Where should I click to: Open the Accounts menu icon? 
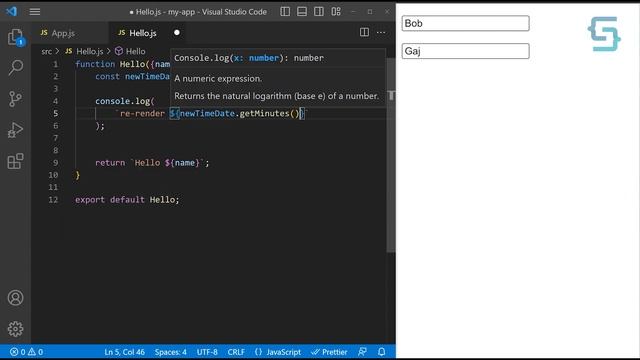[x=16, y=298]
